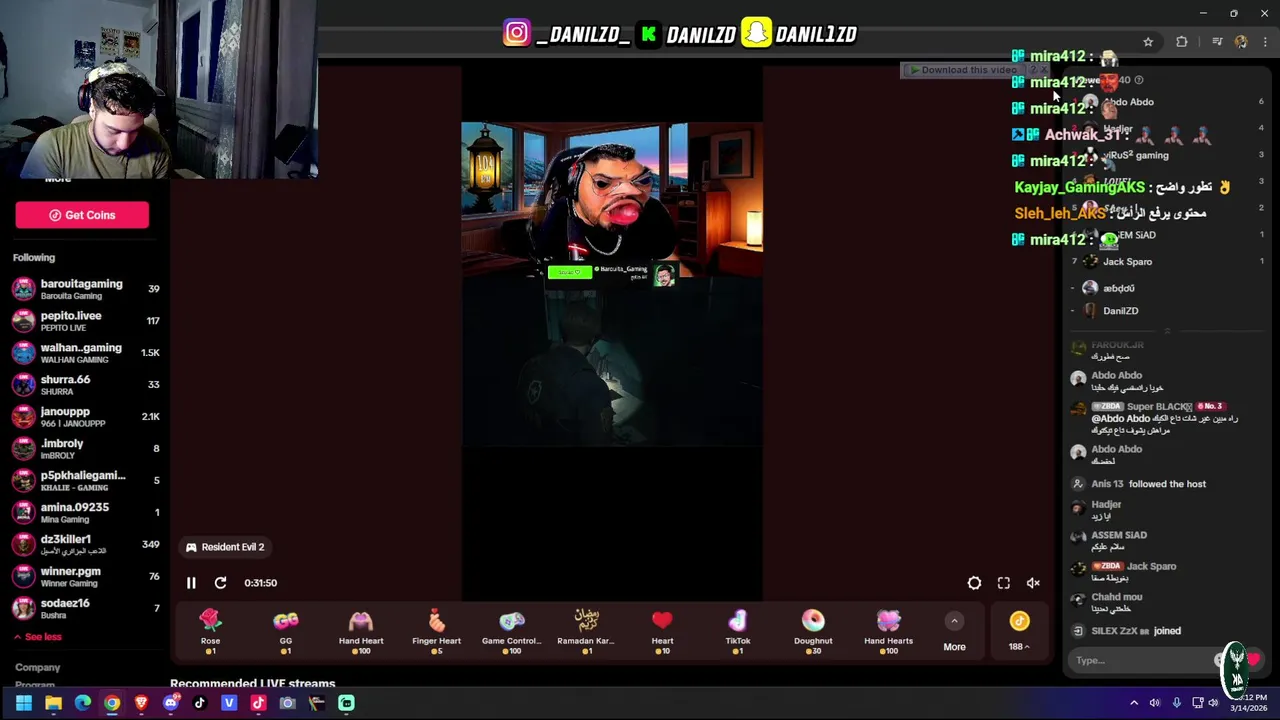
Task: Select rank 7 Jack Sparo viewer row
Action: tap(1168, 262)
